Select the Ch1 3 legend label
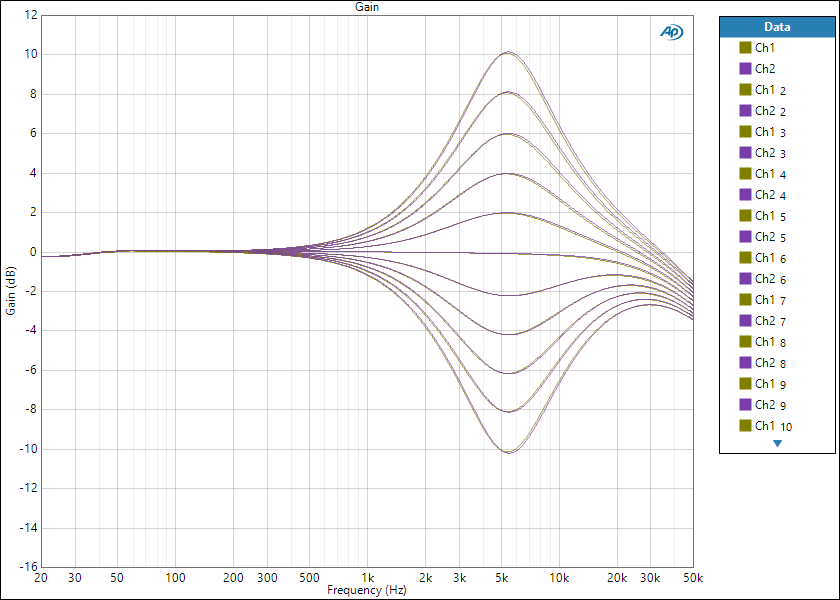Image resolution: width=840 pixels, height=600 pixels. pos(770,132)
